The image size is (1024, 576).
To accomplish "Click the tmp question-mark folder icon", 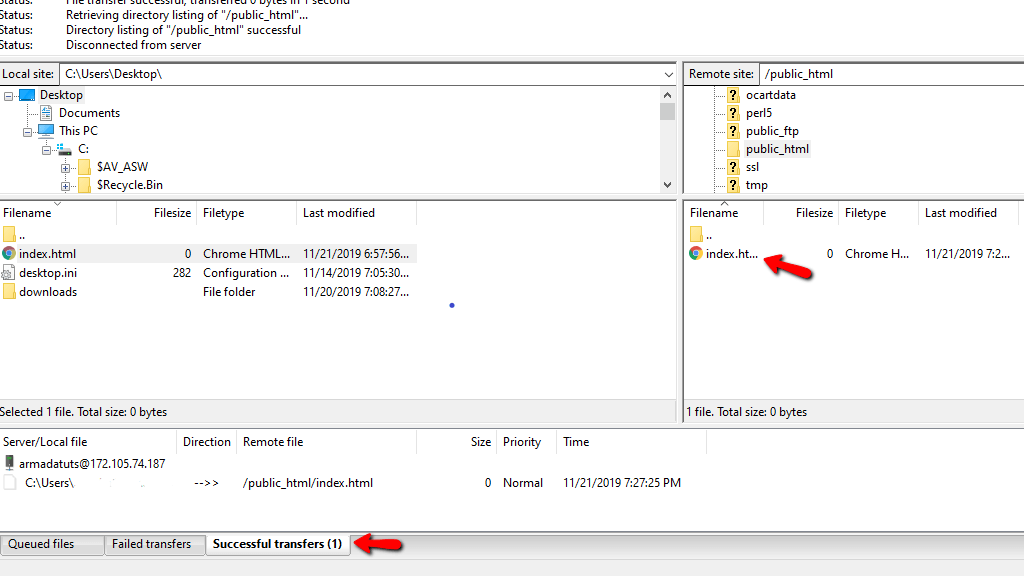I will pyautogui.click(x=733, y=185).
